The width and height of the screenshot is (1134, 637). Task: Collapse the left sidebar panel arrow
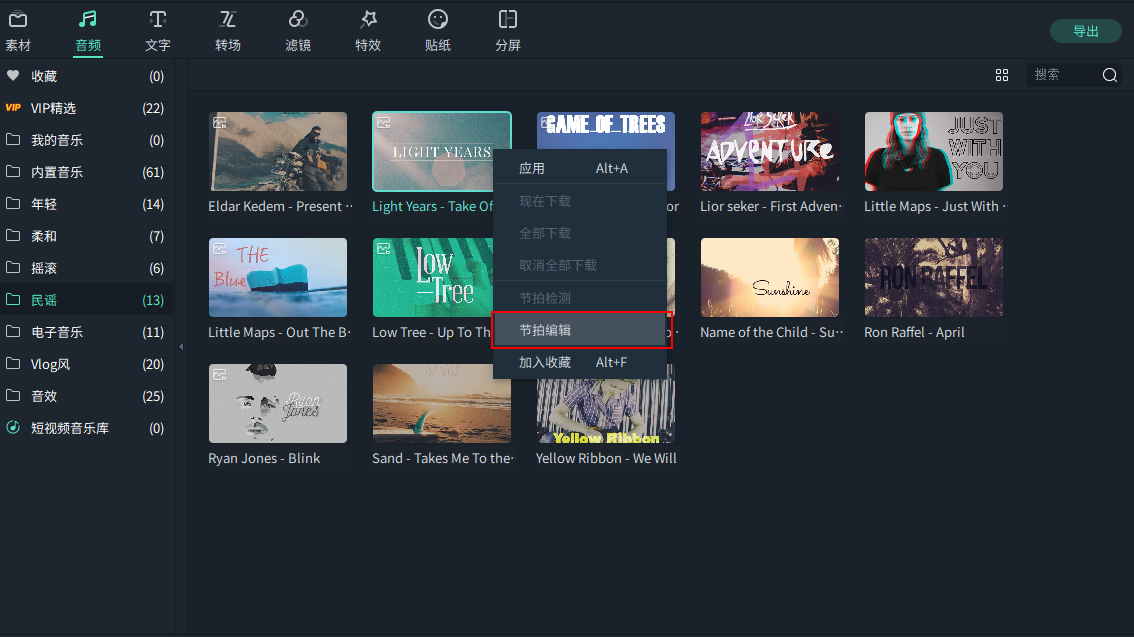coord(181,346)
